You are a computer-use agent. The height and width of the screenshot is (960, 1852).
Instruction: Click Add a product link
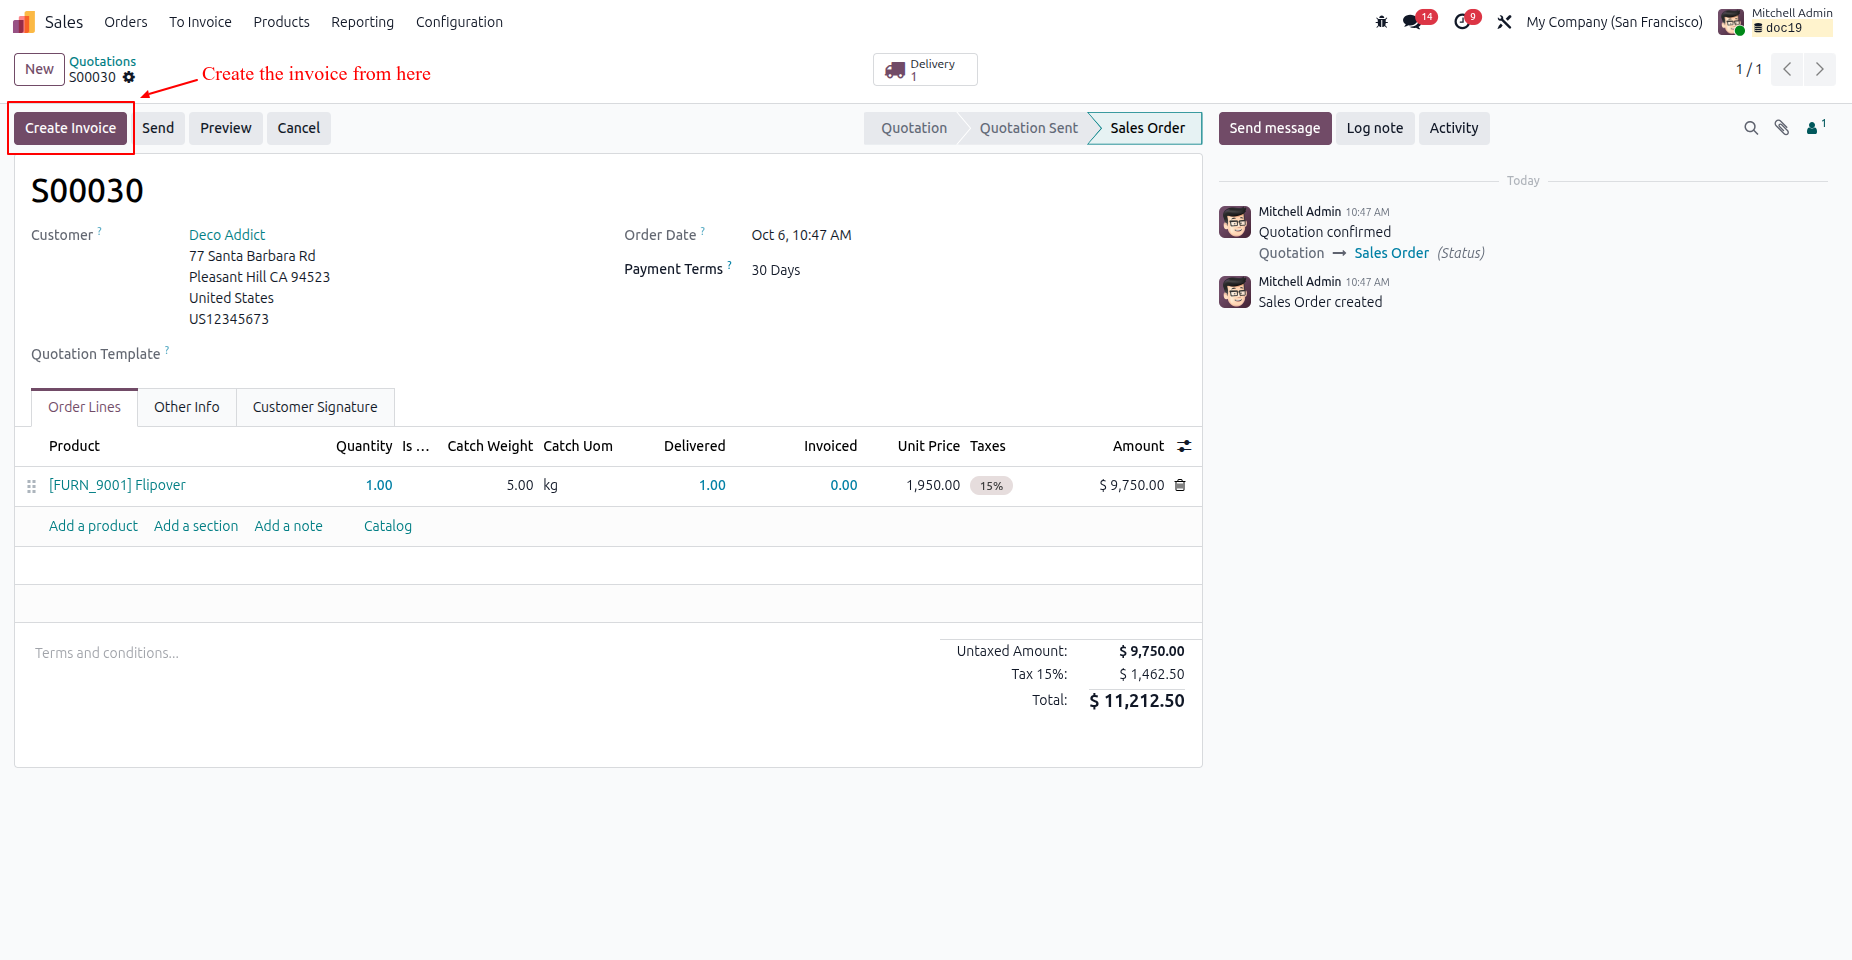click(93, 526)
